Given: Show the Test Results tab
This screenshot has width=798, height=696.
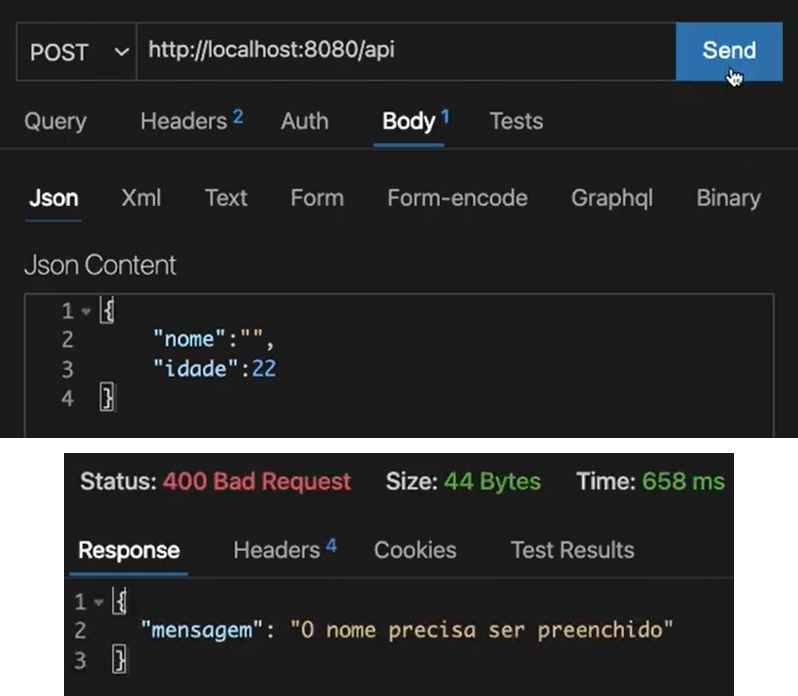Looking at the screenshot, I should tap(572, 550).
